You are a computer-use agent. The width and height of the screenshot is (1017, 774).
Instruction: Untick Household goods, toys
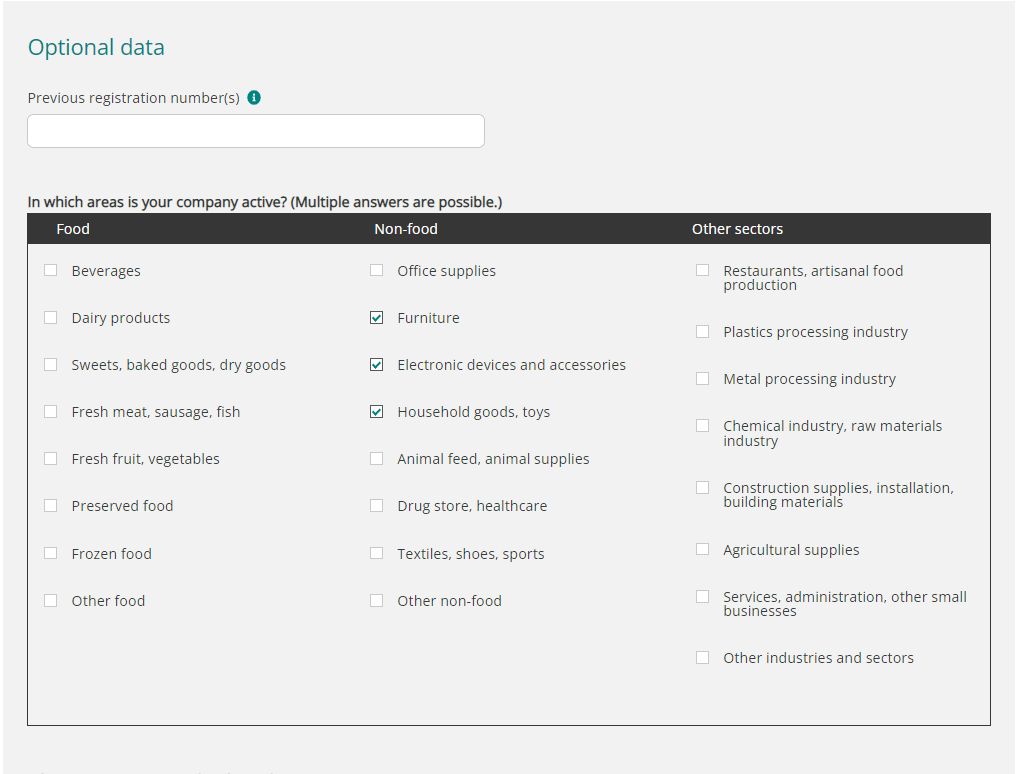(x=376, y=411)
